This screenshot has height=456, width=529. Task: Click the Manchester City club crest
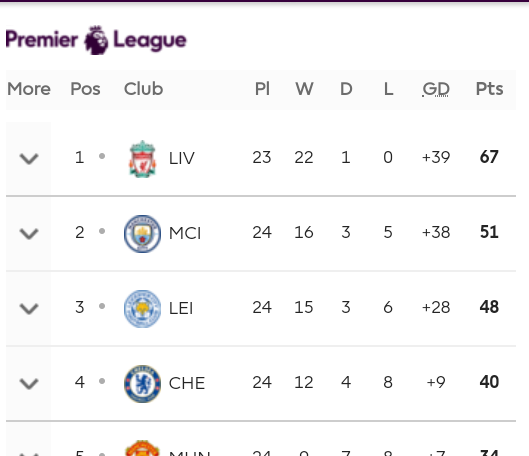coord(142,233)
